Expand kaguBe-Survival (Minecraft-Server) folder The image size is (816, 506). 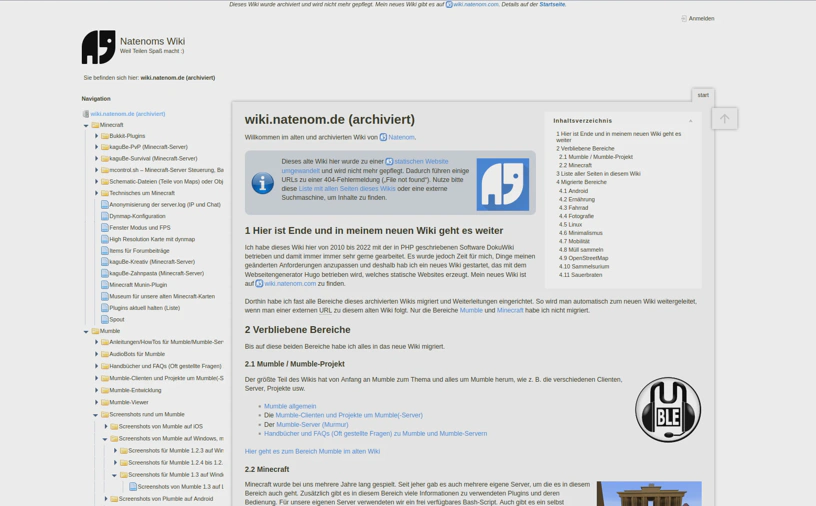96,159
